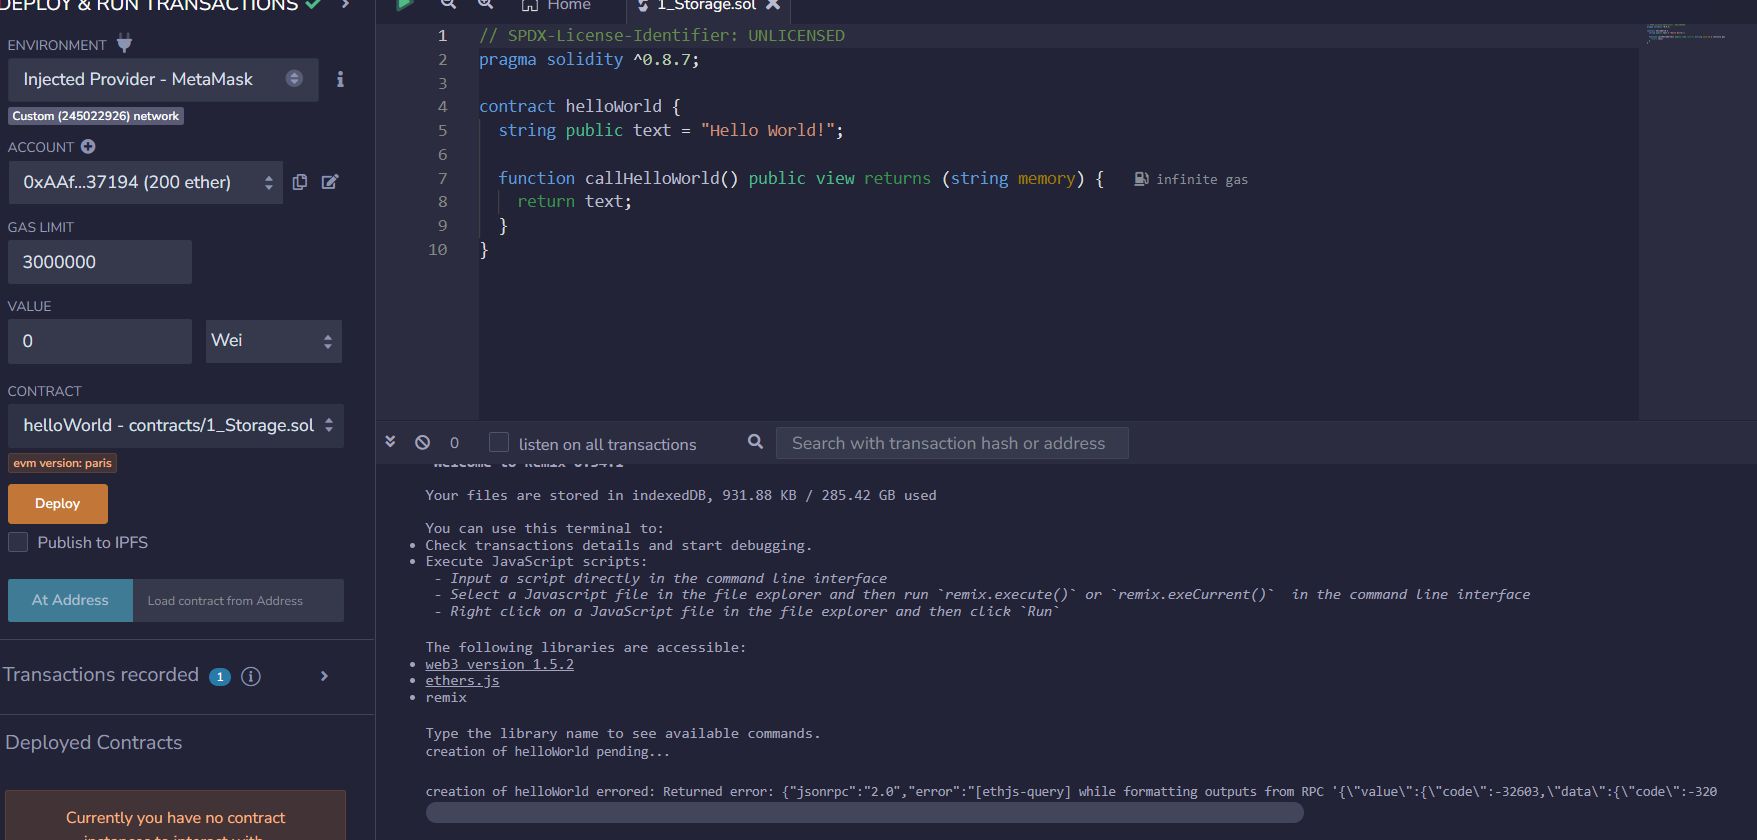Click the At Address button
This screenshot has height=840, width=1757.
click(70, 600)
